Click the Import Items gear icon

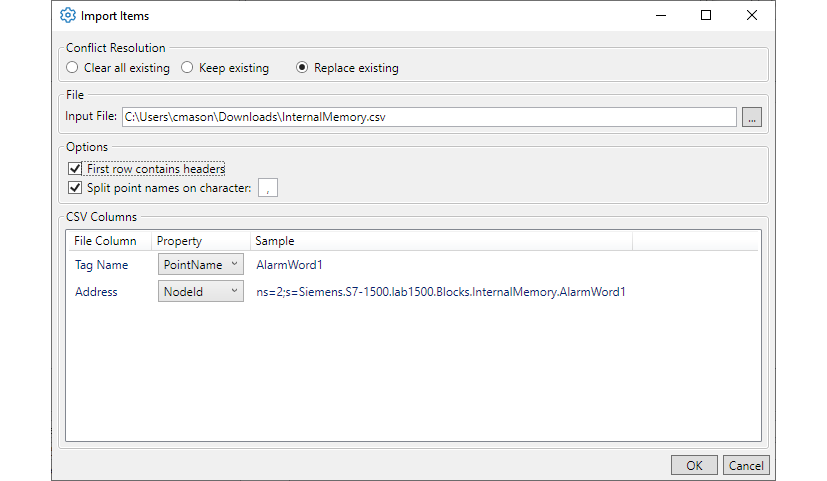pos(68,16)
